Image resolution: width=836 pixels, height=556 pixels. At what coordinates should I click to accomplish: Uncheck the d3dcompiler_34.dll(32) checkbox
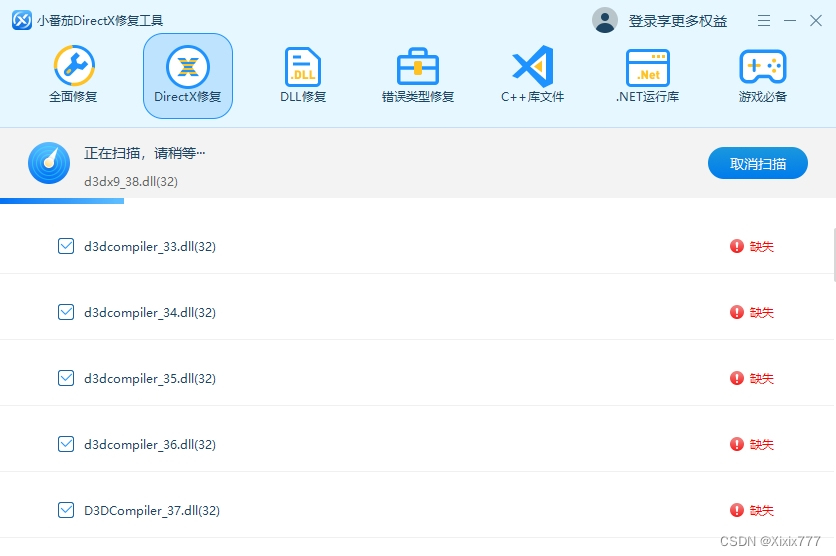click(66, 312)
